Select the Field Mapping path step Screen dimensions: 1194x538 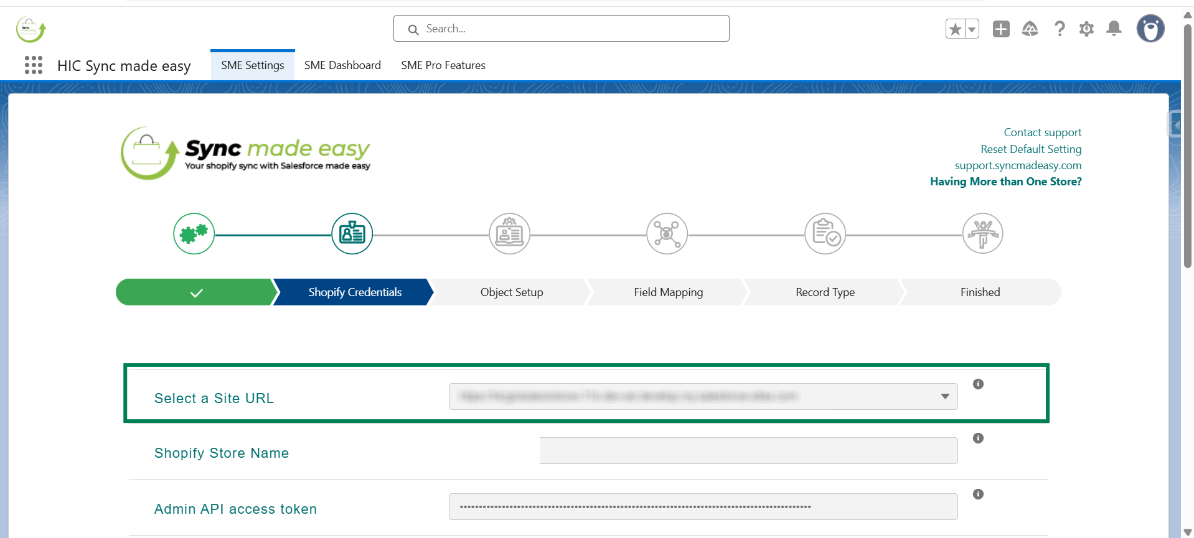(669, 292)
